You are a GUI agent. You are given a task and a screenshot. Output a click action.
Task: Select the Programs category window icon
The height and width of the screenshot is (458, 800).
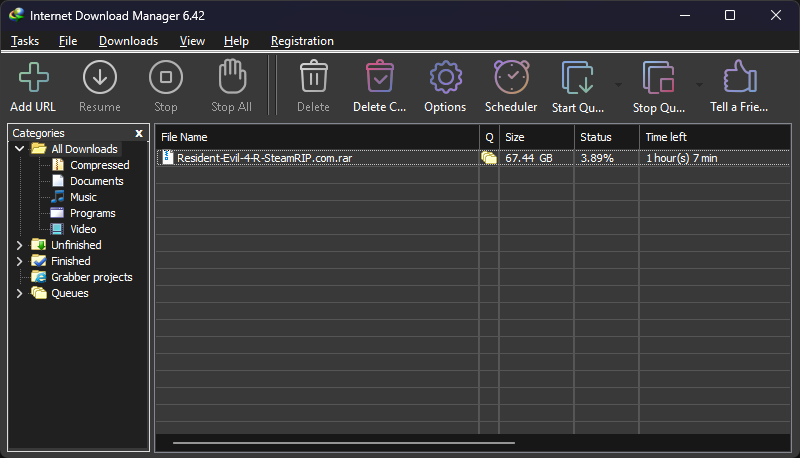coord(57,213)
